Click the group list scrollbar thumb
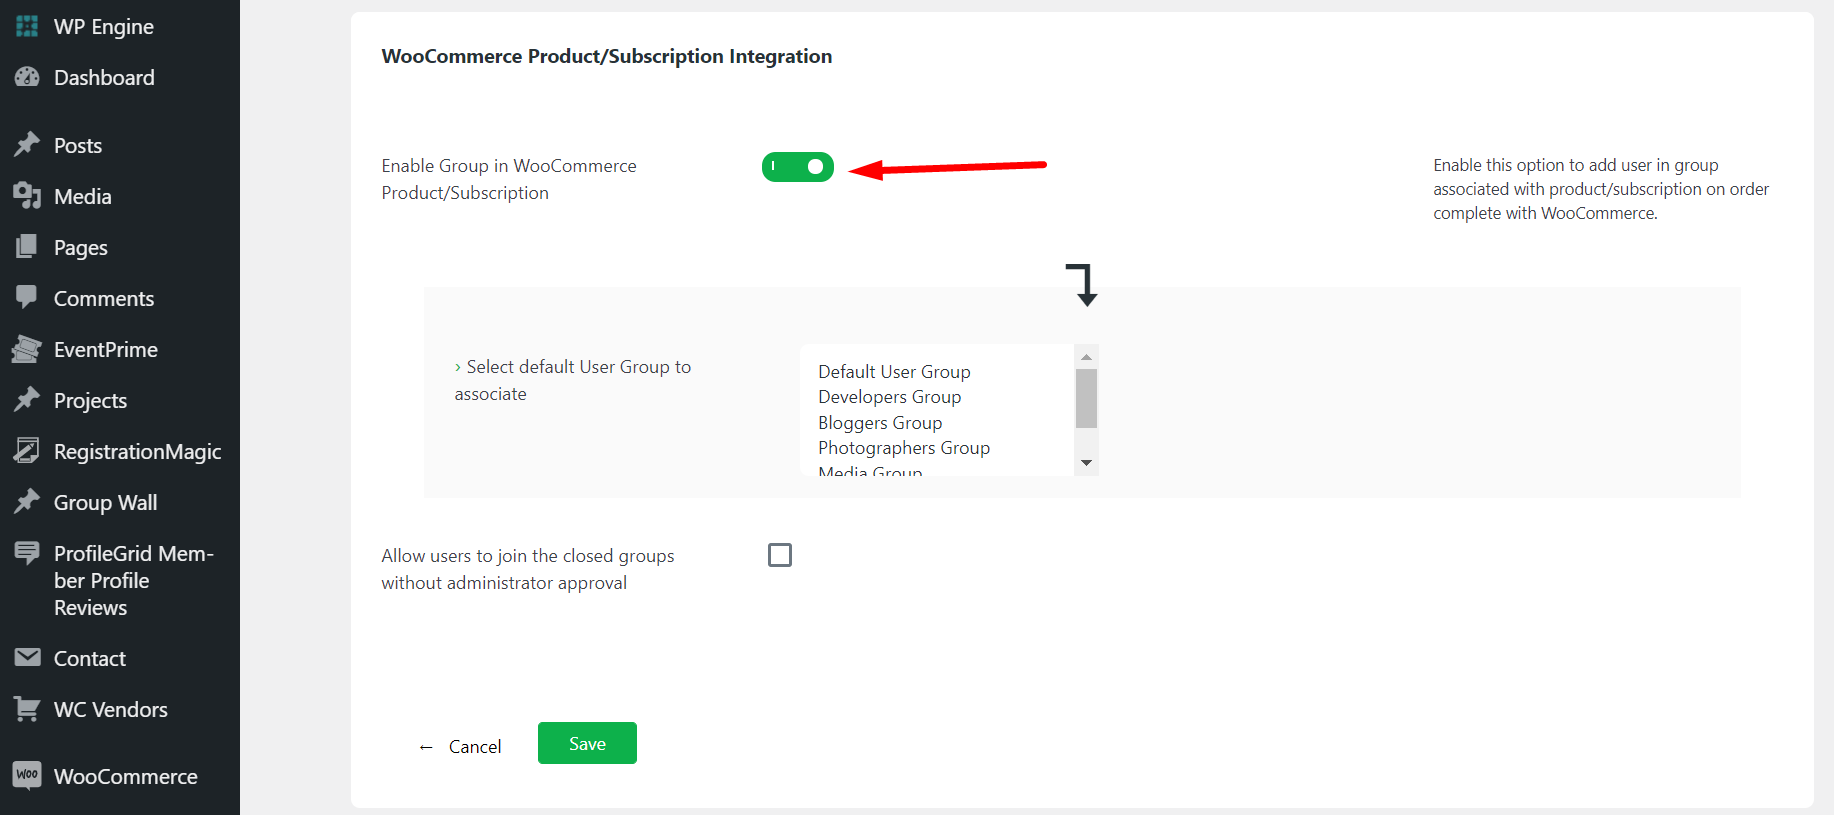The image size is (1834, 815). [x=1086, y=398]
